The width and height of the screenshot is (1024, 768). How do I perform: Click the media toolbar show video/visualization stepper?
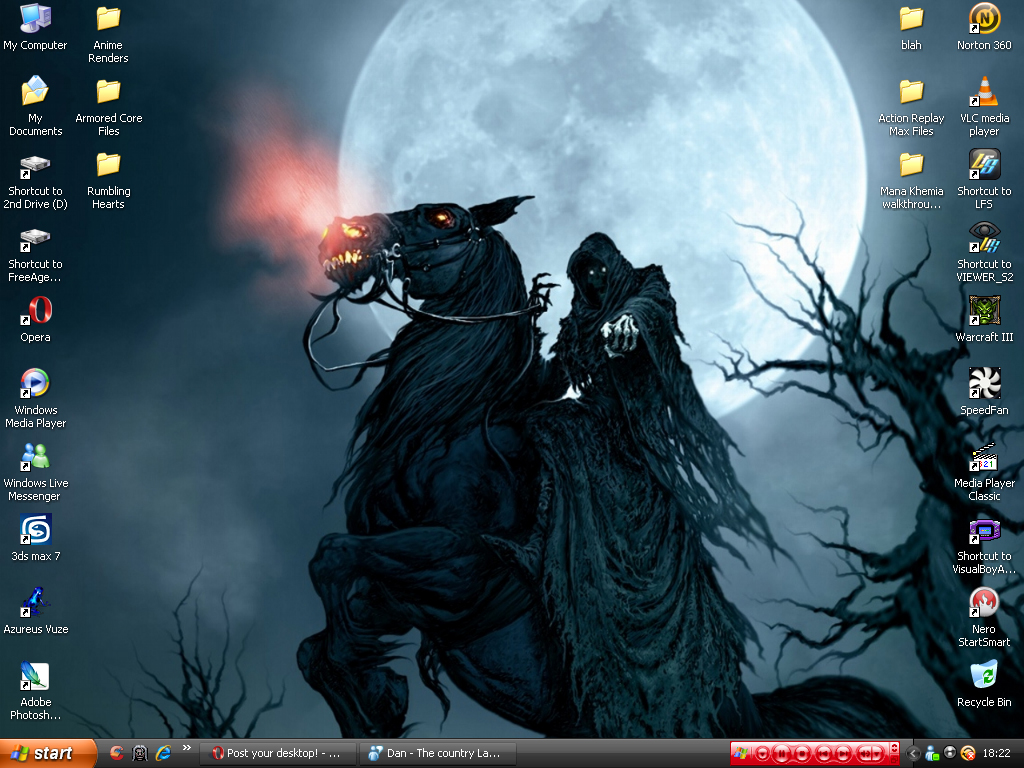point(895,748)
